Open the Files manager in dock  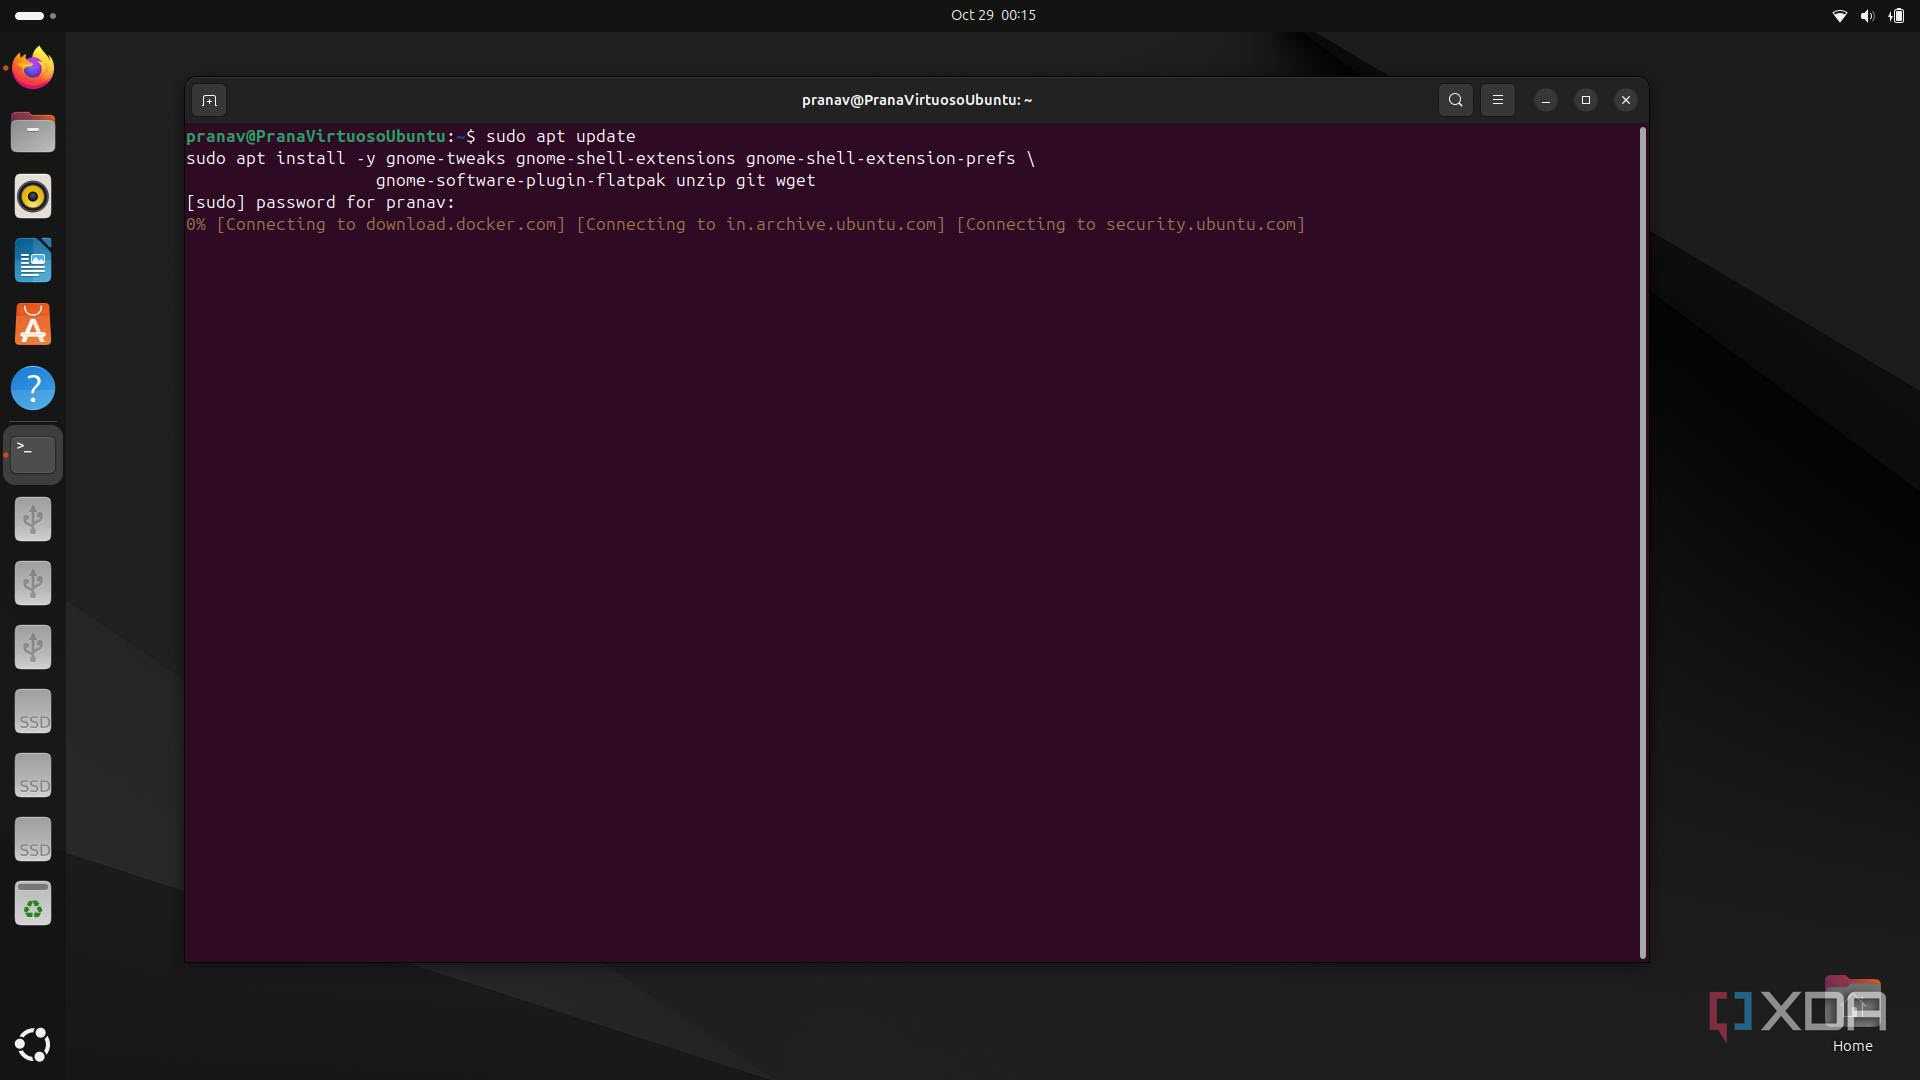[x=33, y=133]
